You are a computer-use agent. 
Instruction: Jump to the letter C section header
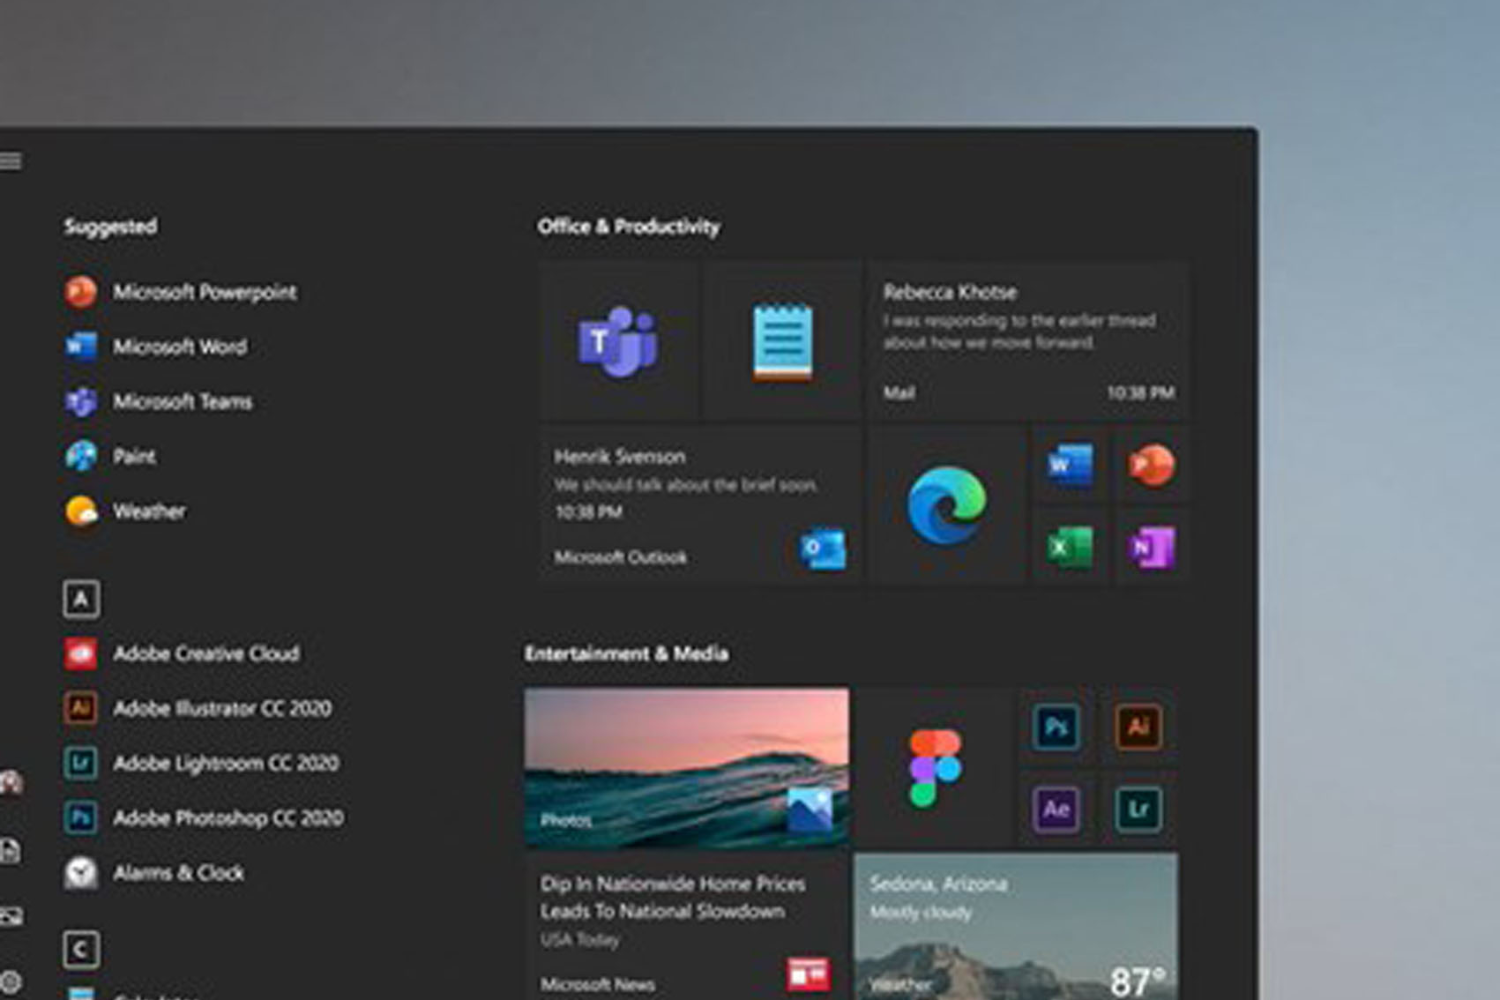(x=81, y=949)
